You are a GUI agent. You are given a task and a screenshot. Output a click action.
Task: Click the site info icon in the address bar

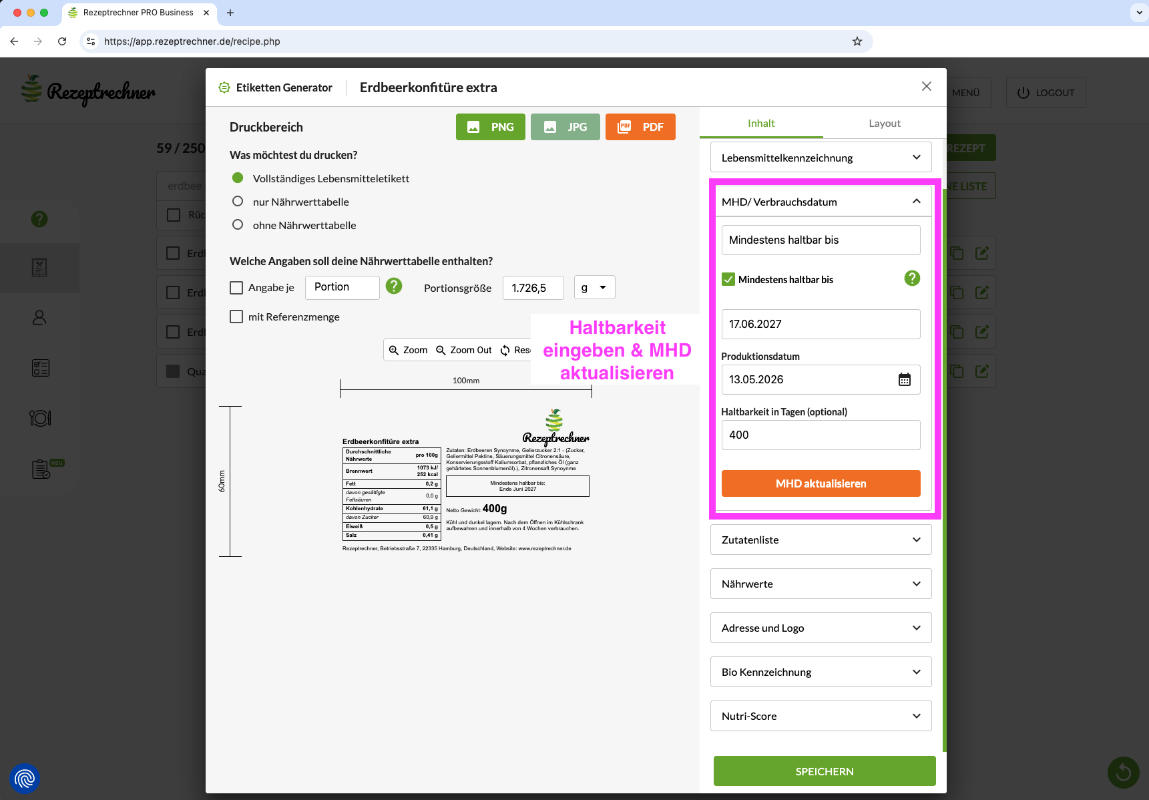pos(91,42)
